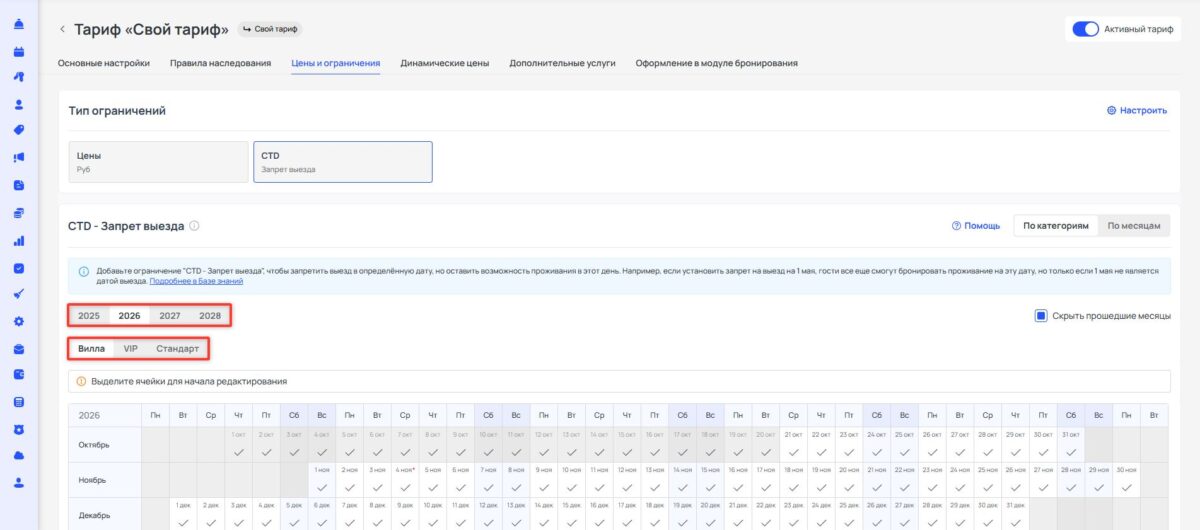1200x530 pixels.
Task: Click the back arrow next to the tariff title
Action: [x=62, y=29]
